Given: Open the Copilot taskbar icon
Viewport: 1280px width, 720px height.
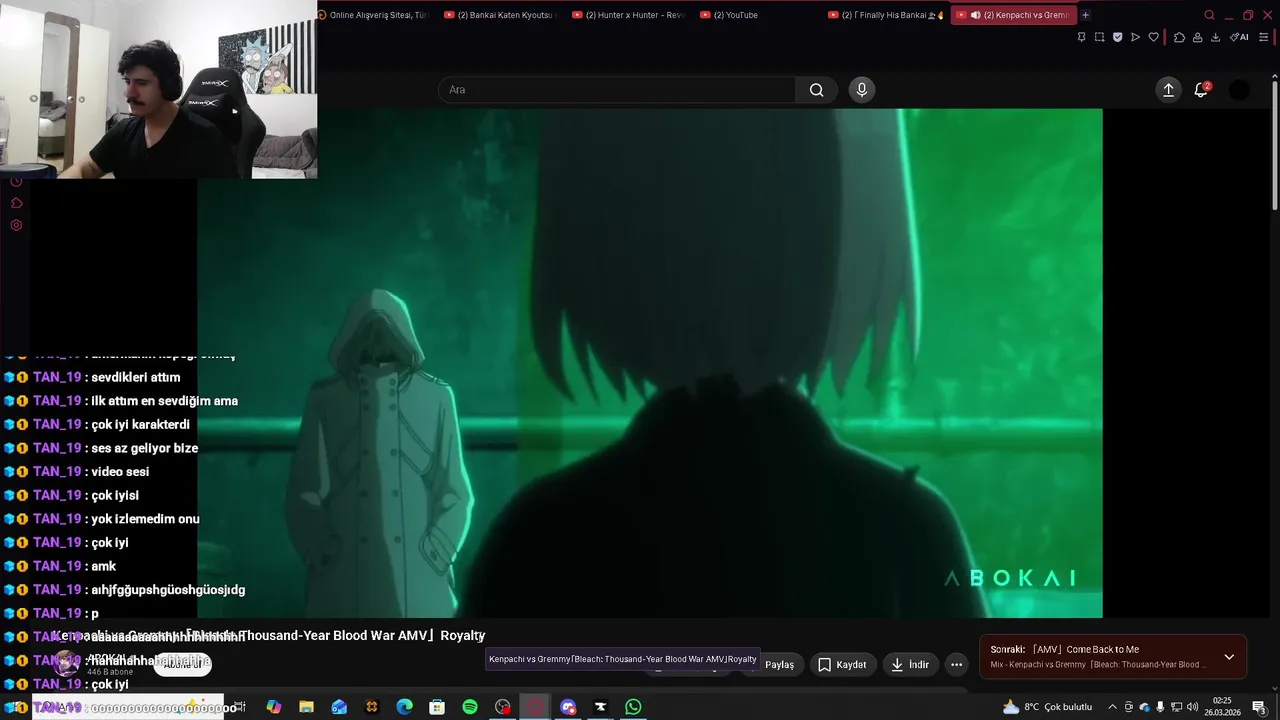Looking at the screenshot, I should (x=273, y=707).
